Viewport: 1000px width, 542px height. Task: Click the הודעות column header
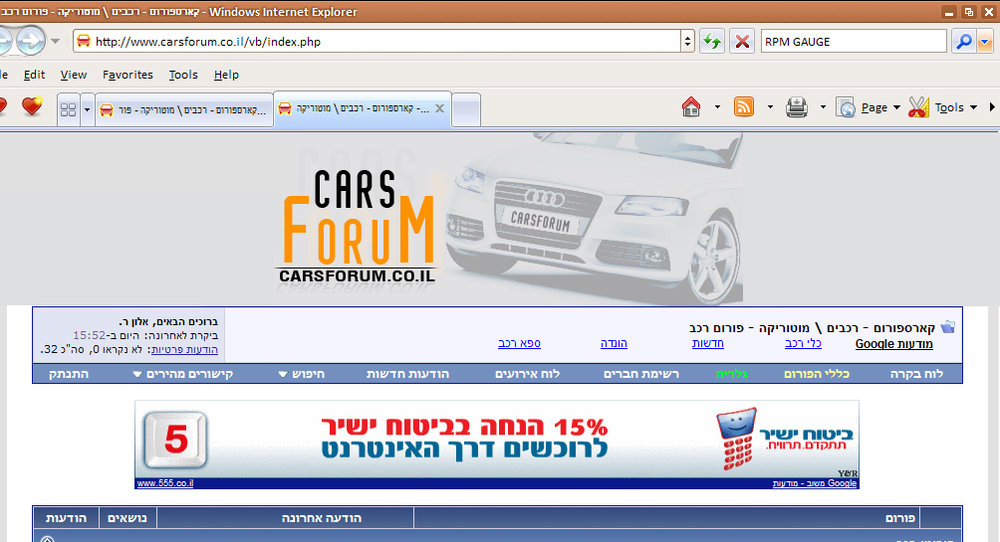click(66, 518)
